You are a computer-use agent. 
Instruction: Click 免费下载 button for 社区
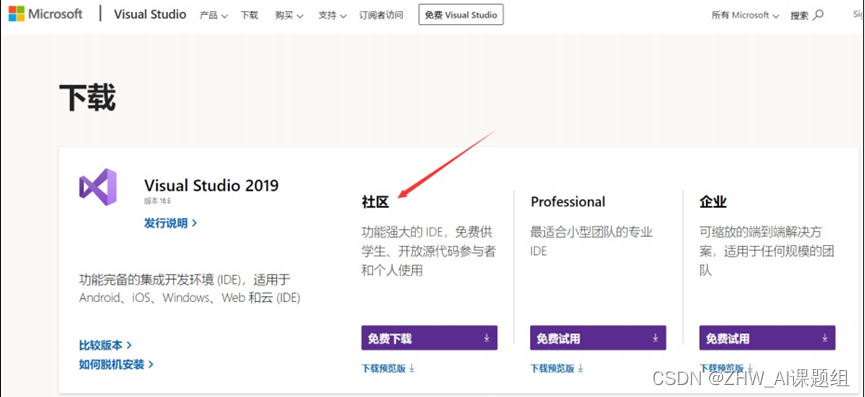click(429, 338)
